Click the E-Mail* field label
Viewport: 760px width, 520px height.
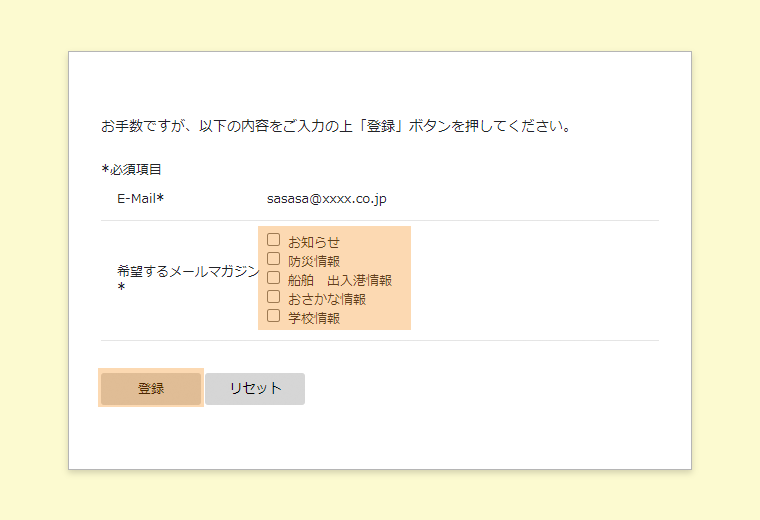[141, 198]
